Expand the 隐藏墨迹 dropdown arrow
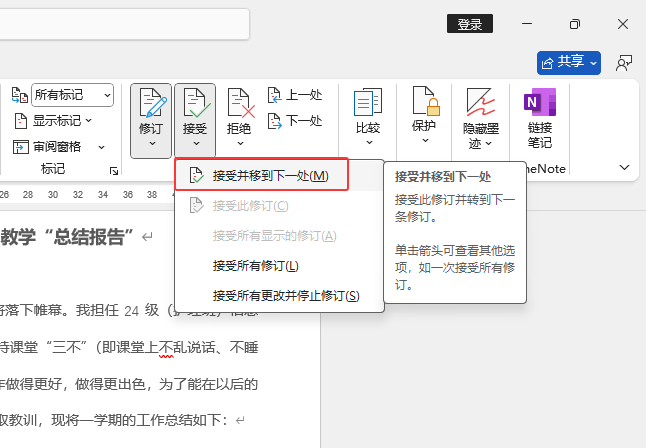646x448 pixels. pyautogui.click(x=489, y=143)
